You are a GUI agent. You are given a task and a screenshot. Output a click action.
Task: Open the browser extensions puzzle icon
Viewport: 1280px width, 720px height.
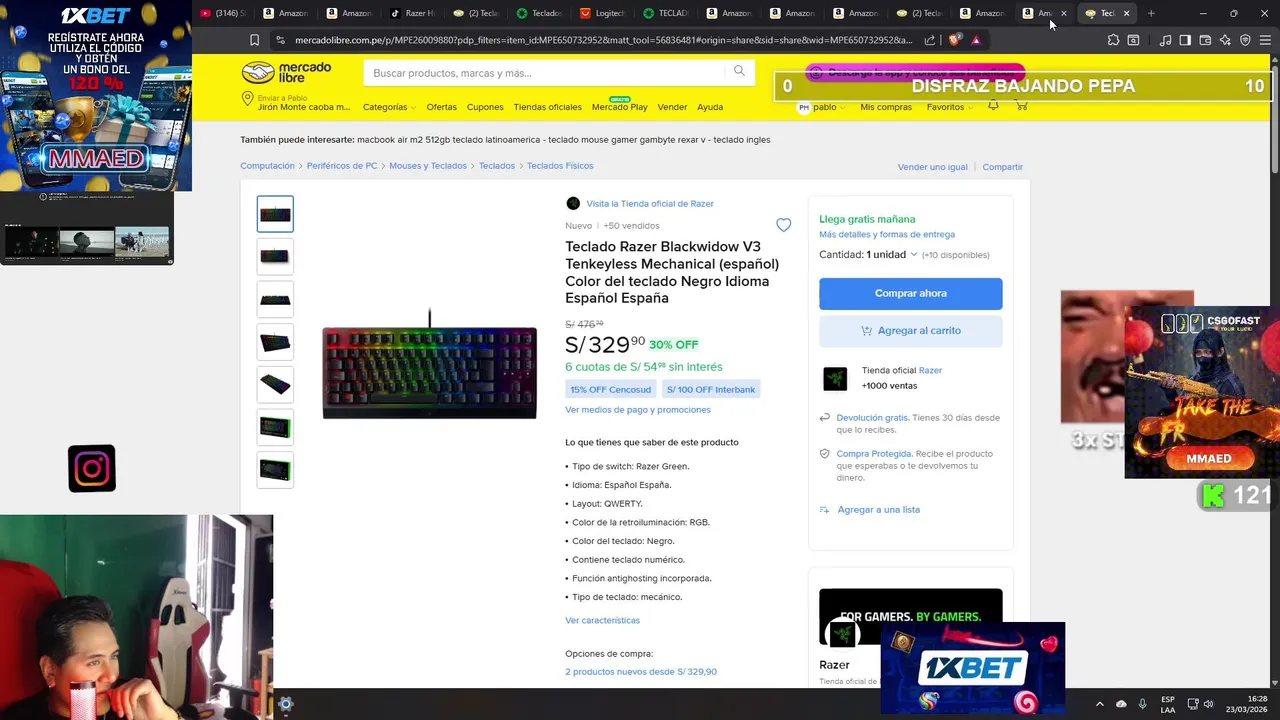1113,40
